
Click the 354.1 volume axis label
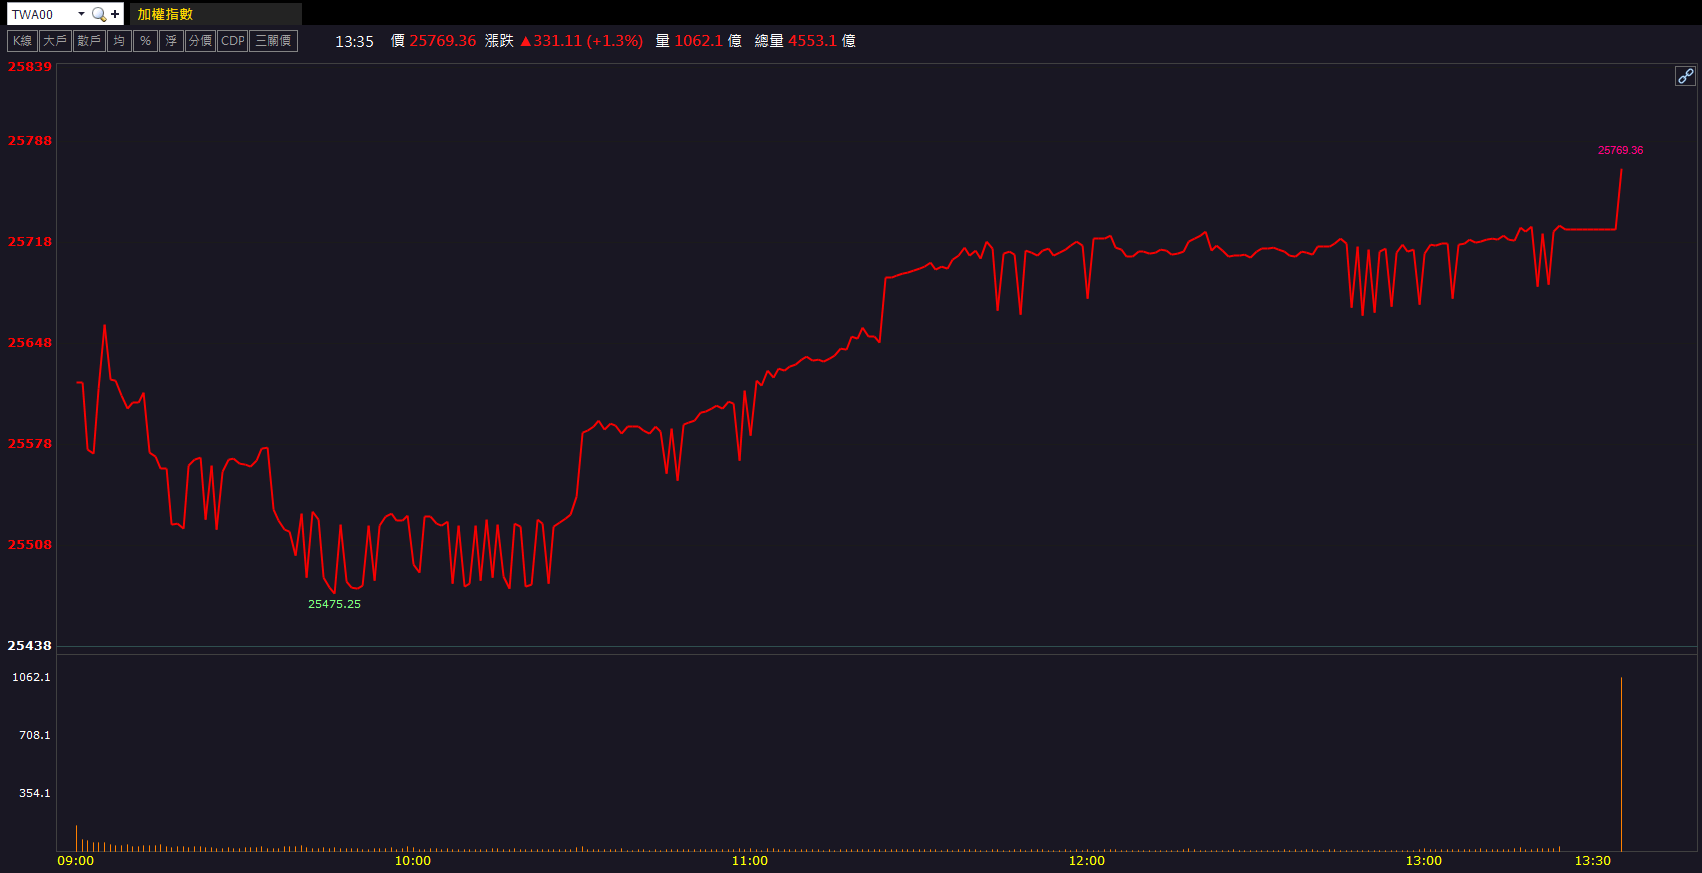35,793
